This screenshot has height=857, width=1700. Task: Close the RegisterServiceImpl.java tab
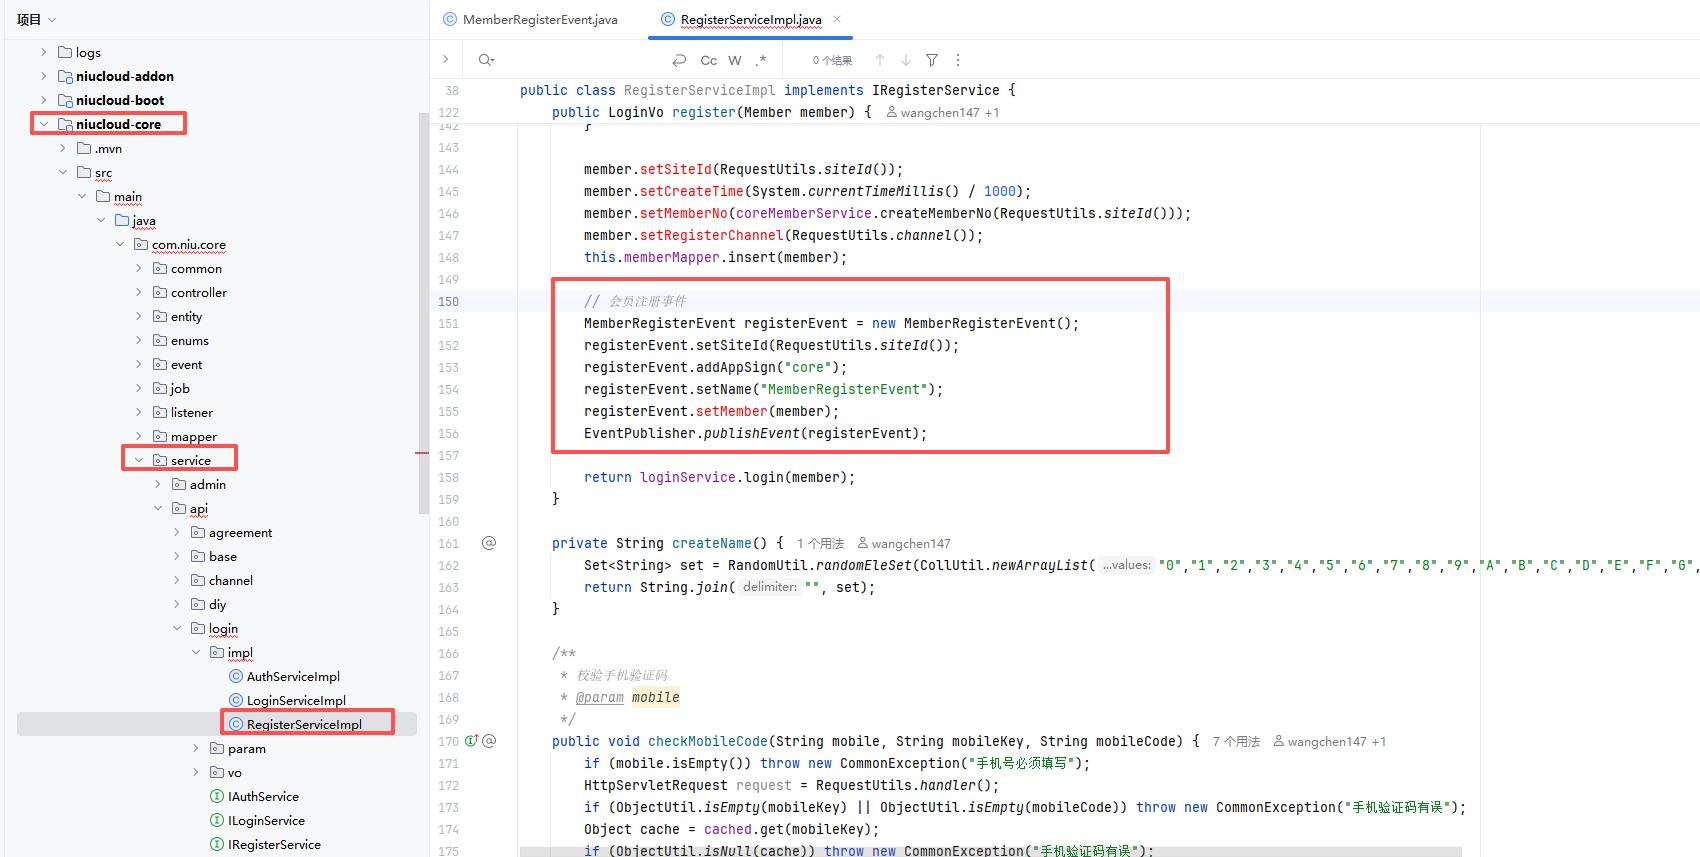[x=837, y=19]
